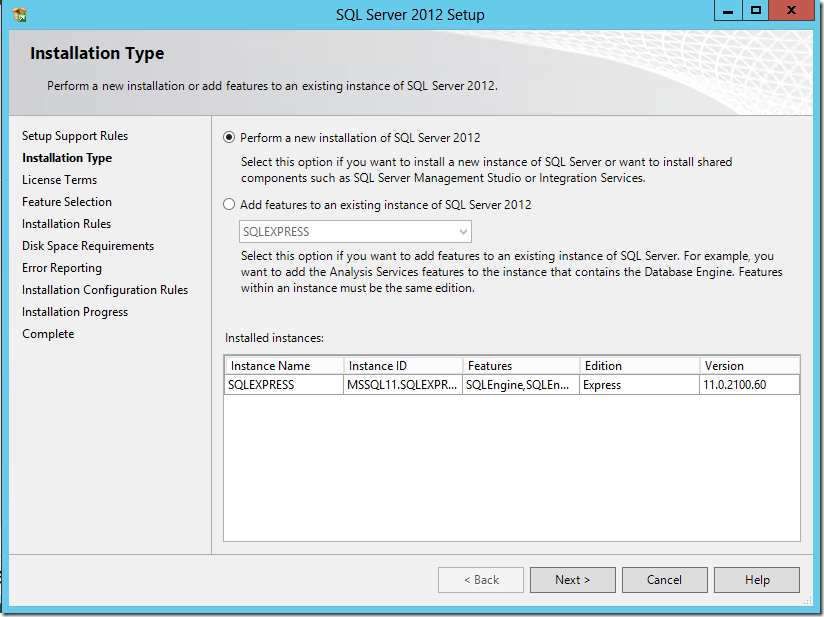Select SQLEXPRESS cell in instances table
The width and height of the screenshot is (824, 617).
(x=284, y=385)
